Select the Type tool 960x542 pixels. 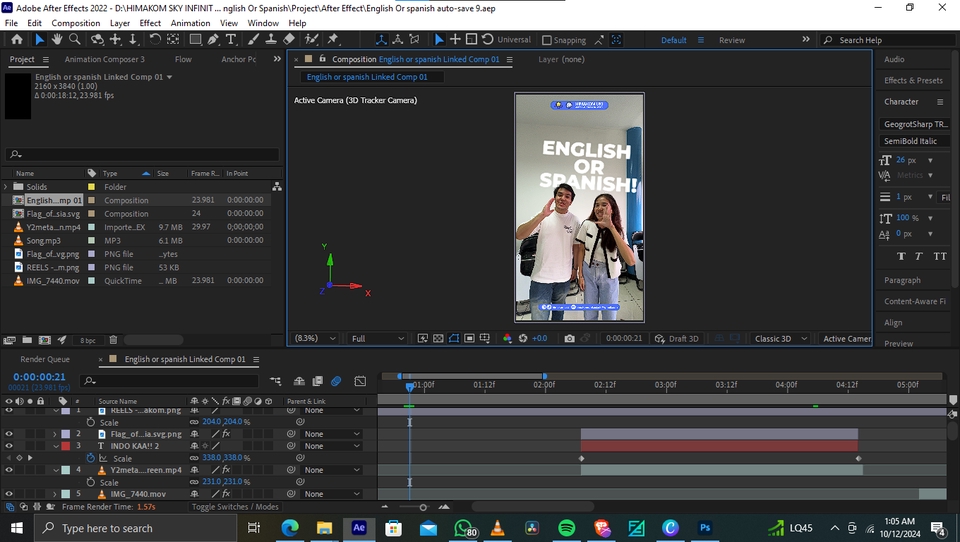[x=231, y=40]
